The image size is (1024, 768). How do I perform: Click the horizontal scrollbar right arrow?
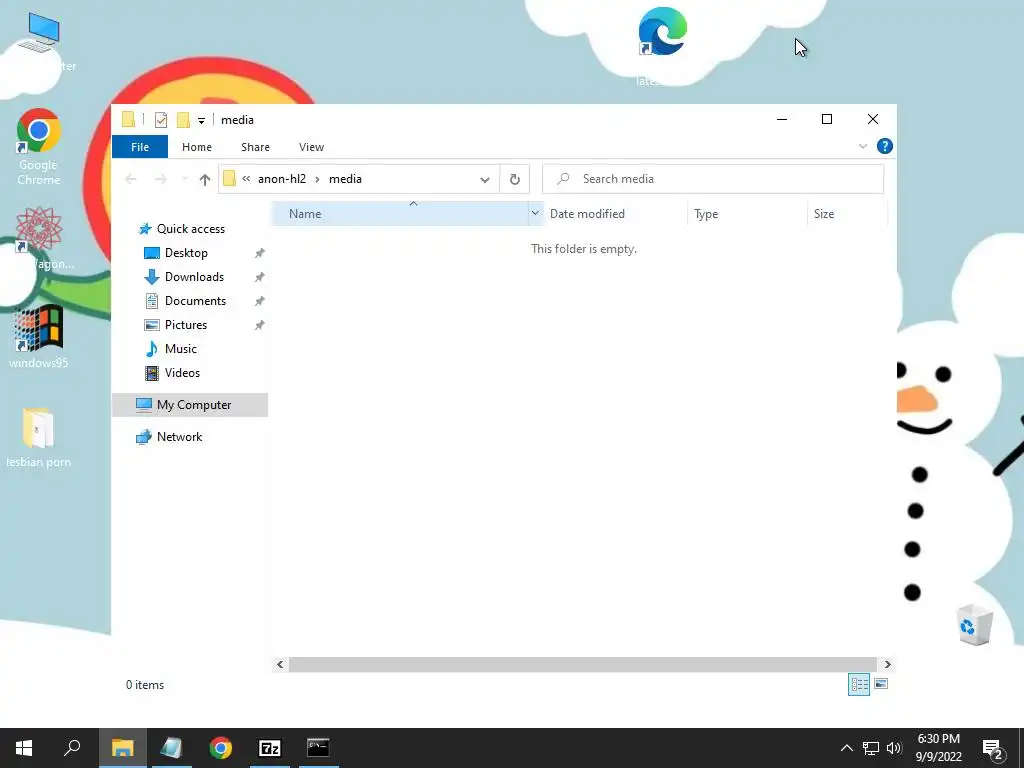tap(888, 665)
